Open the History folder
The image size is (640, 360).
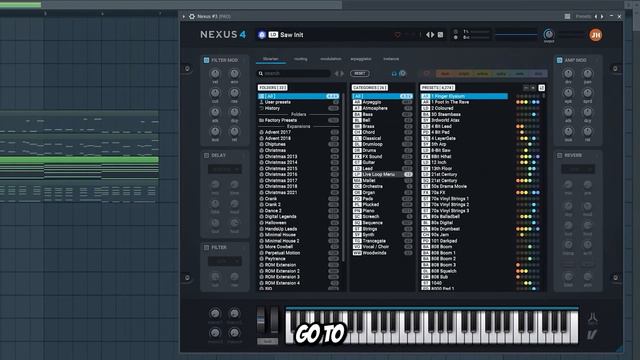click(x=299, y=108)
